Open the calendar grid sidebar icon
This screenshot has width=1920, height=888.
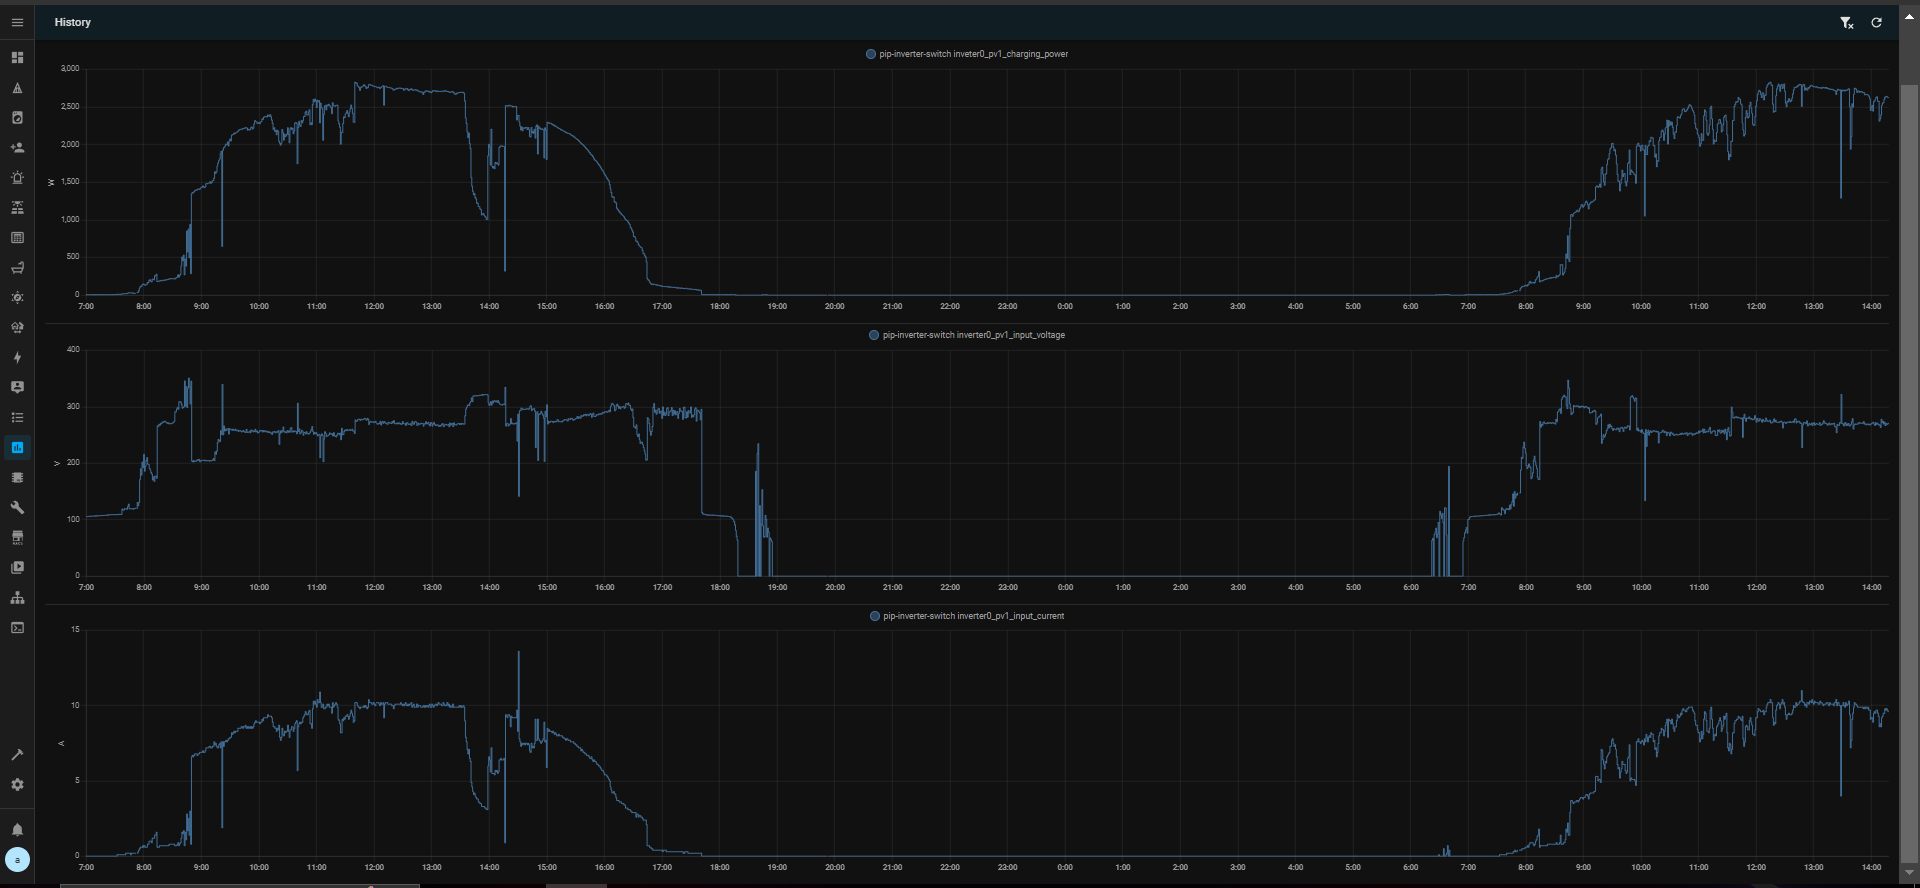[x=17, y=238]
